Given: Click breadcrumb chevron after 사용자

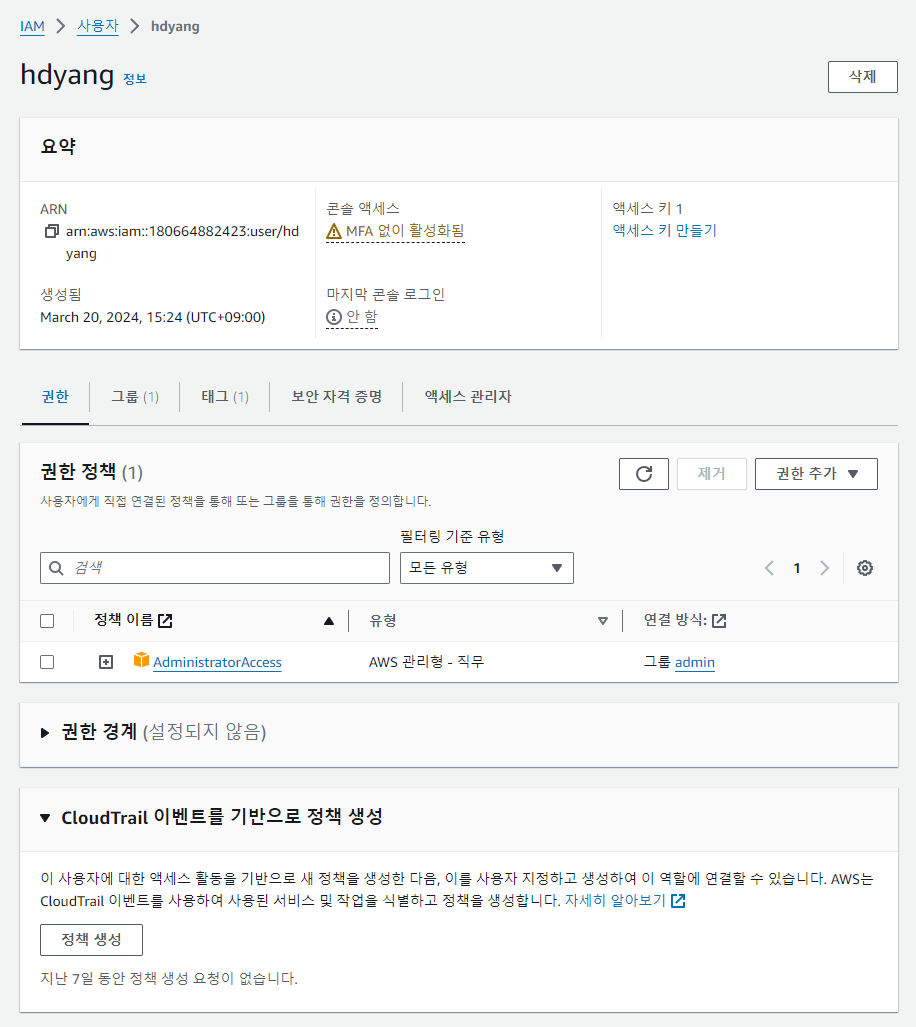Looking at the screenshot, I should 135,26.
